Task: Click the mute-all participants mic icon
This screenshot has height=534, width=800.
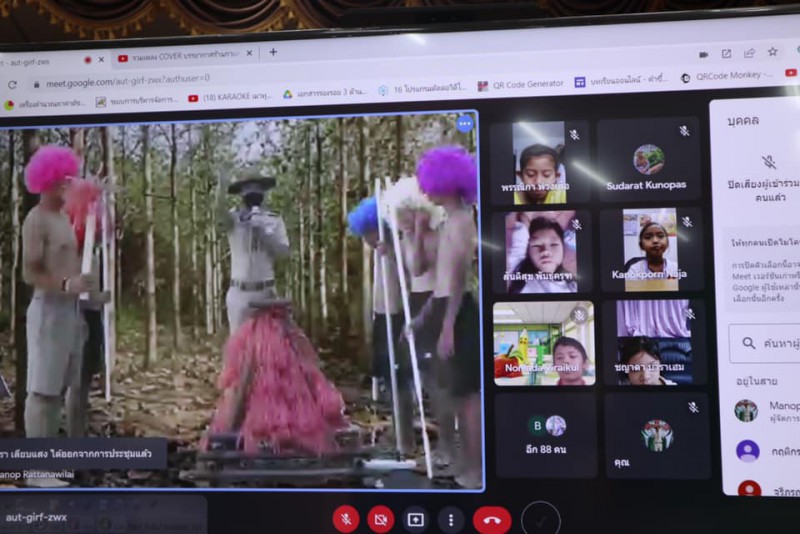Action: click(x=768, y=163)
